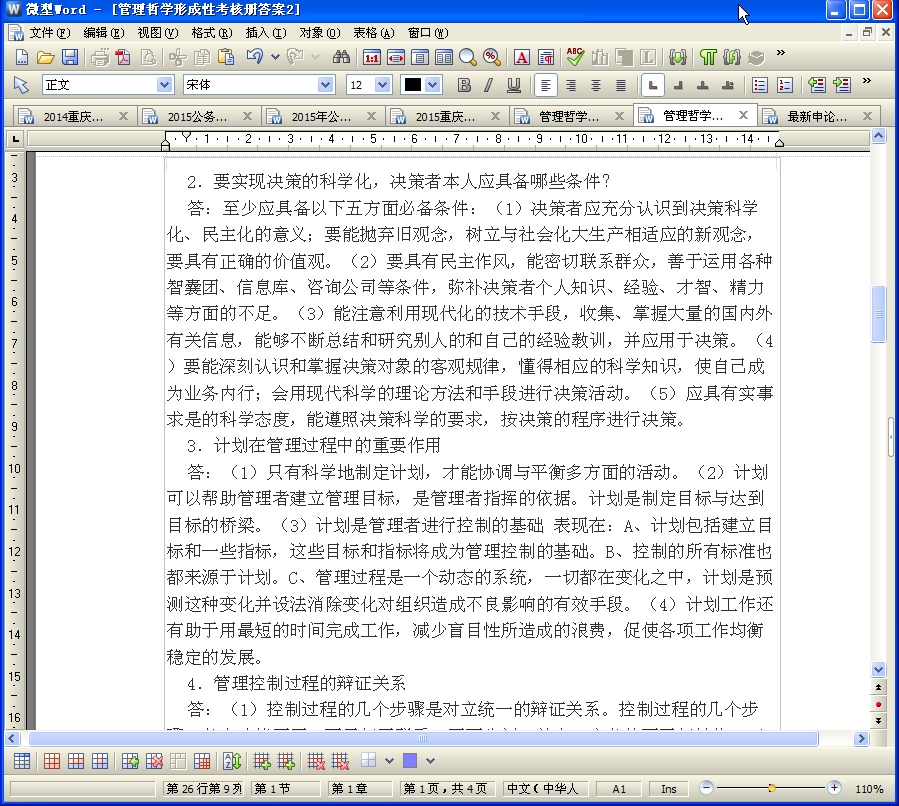899x806 pixels.
Task: Toggle the Ins insert mode in status bar
Action: click(669, 789)
